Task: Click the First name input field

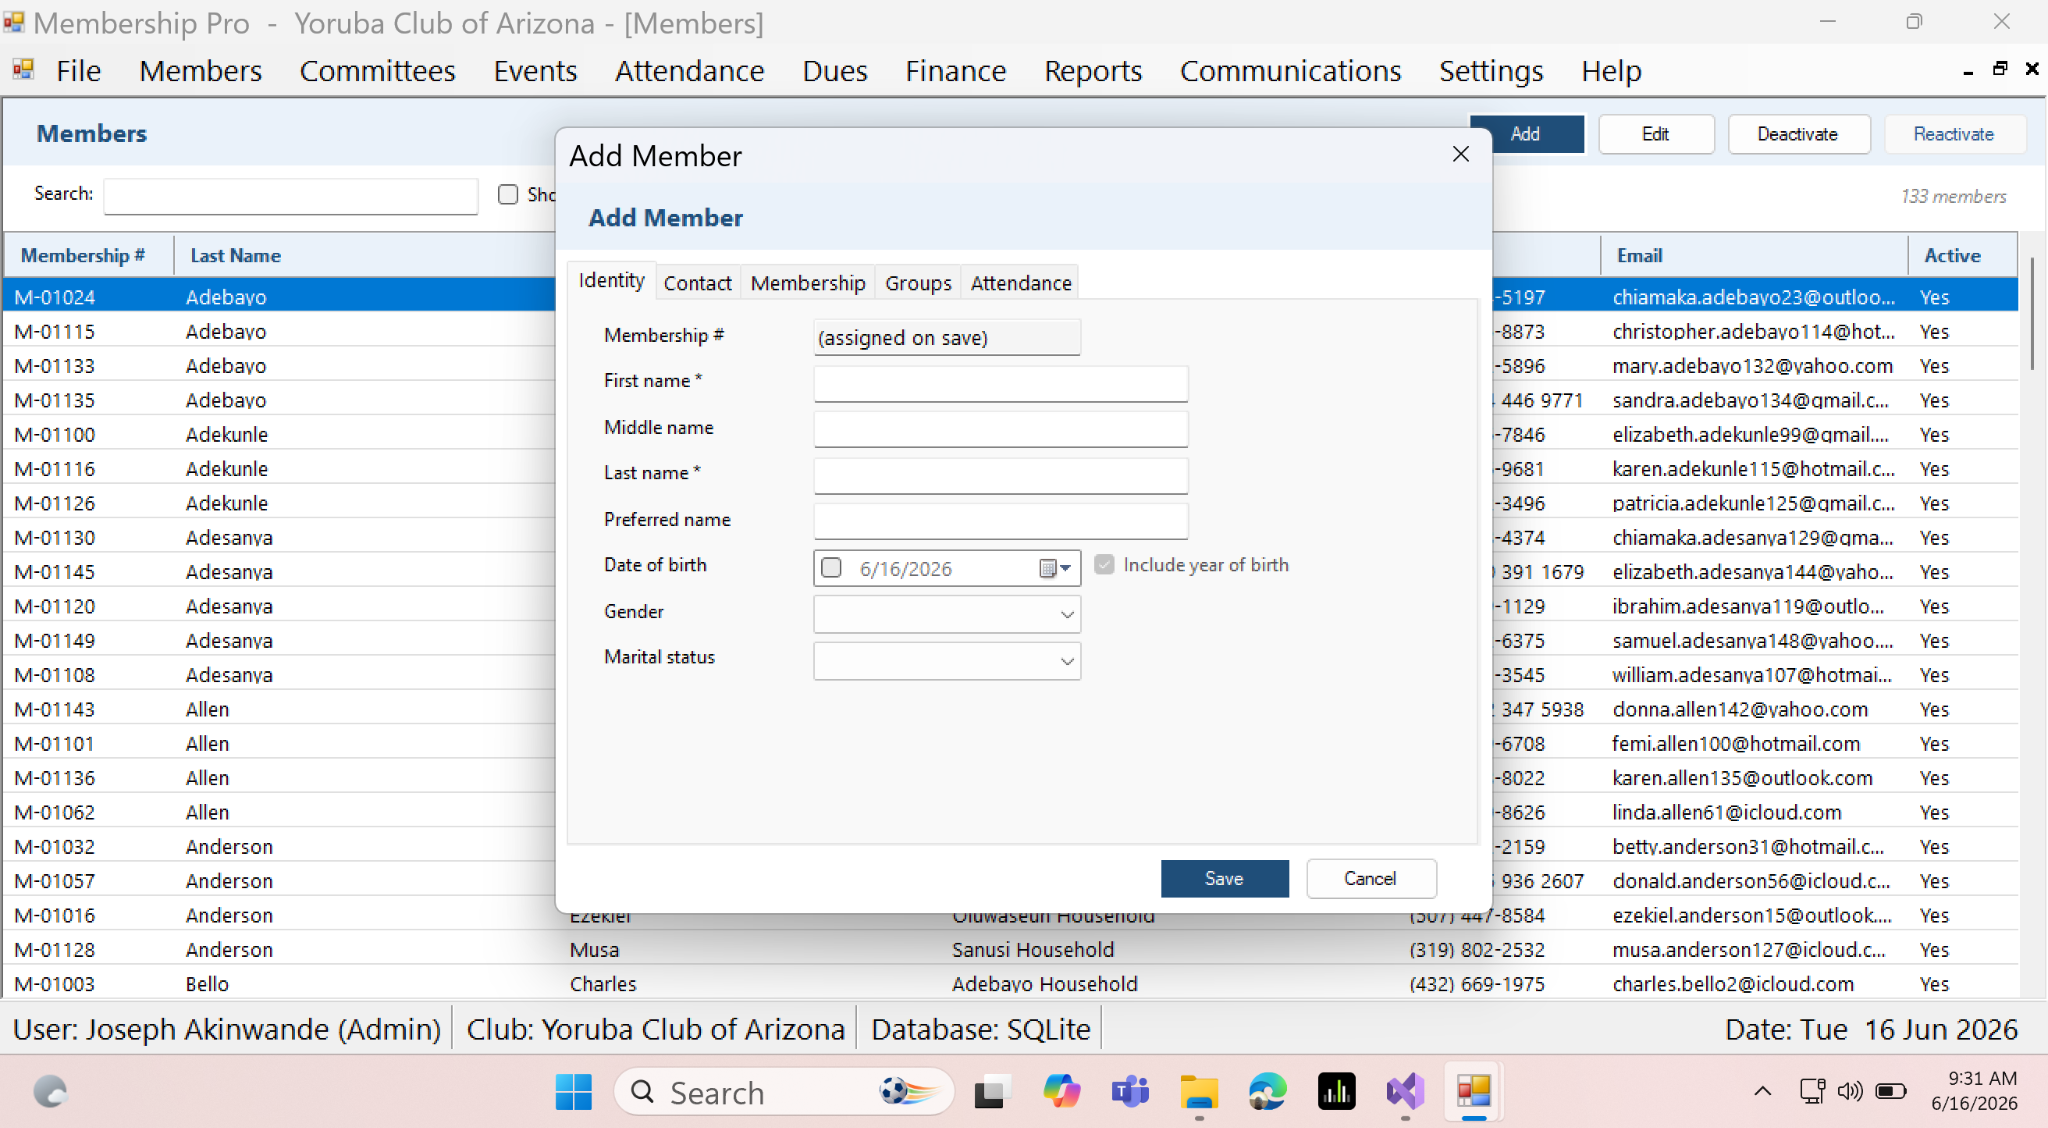Action: (1000, 383)
